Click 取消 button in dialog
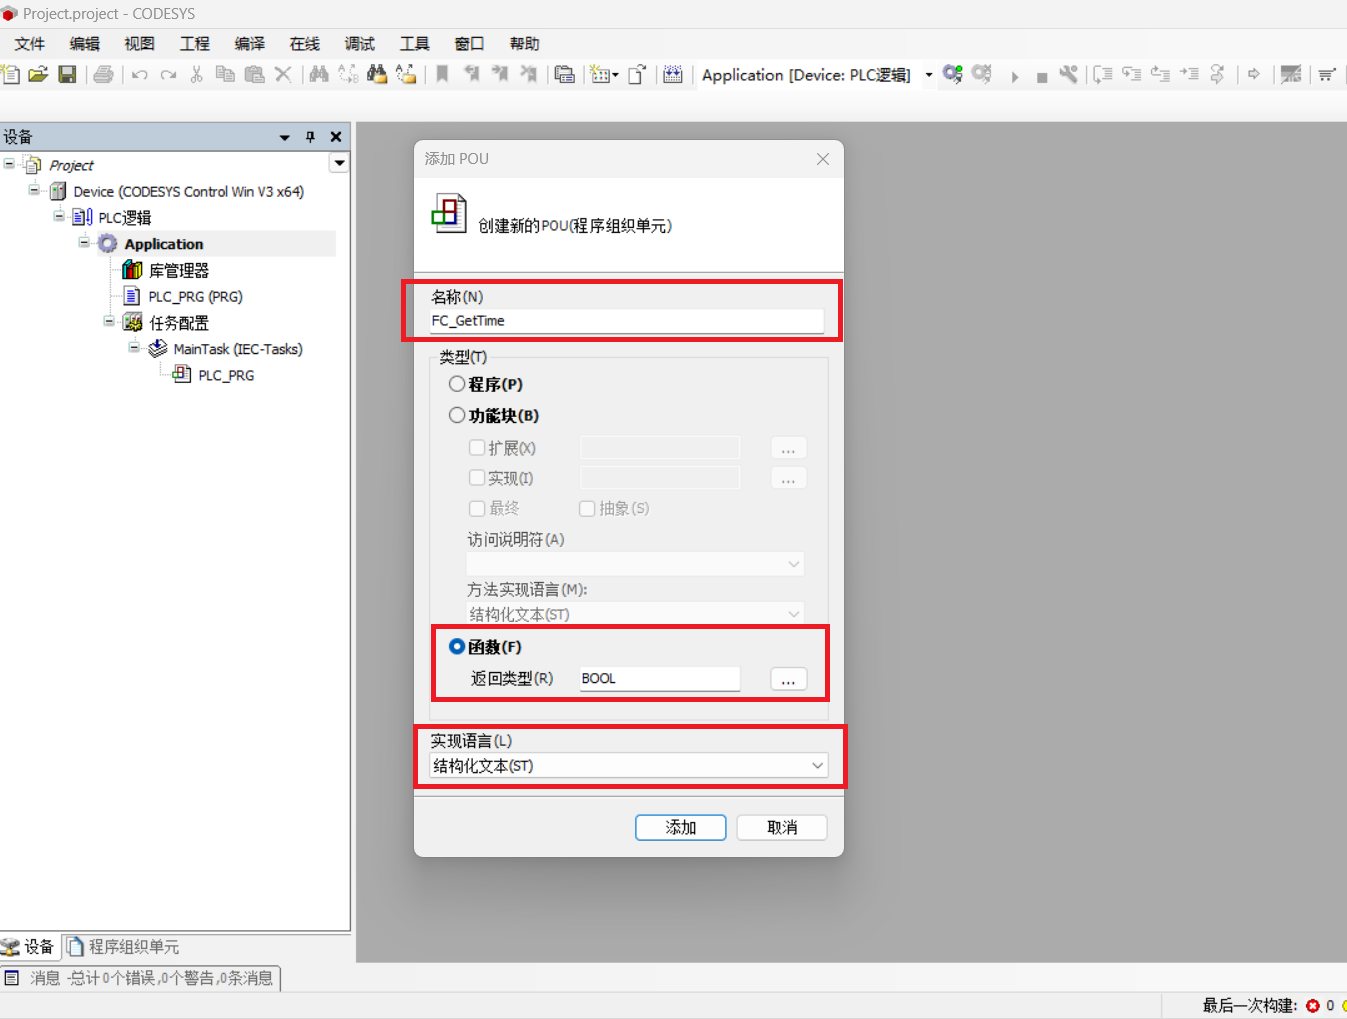 point(782,827)
